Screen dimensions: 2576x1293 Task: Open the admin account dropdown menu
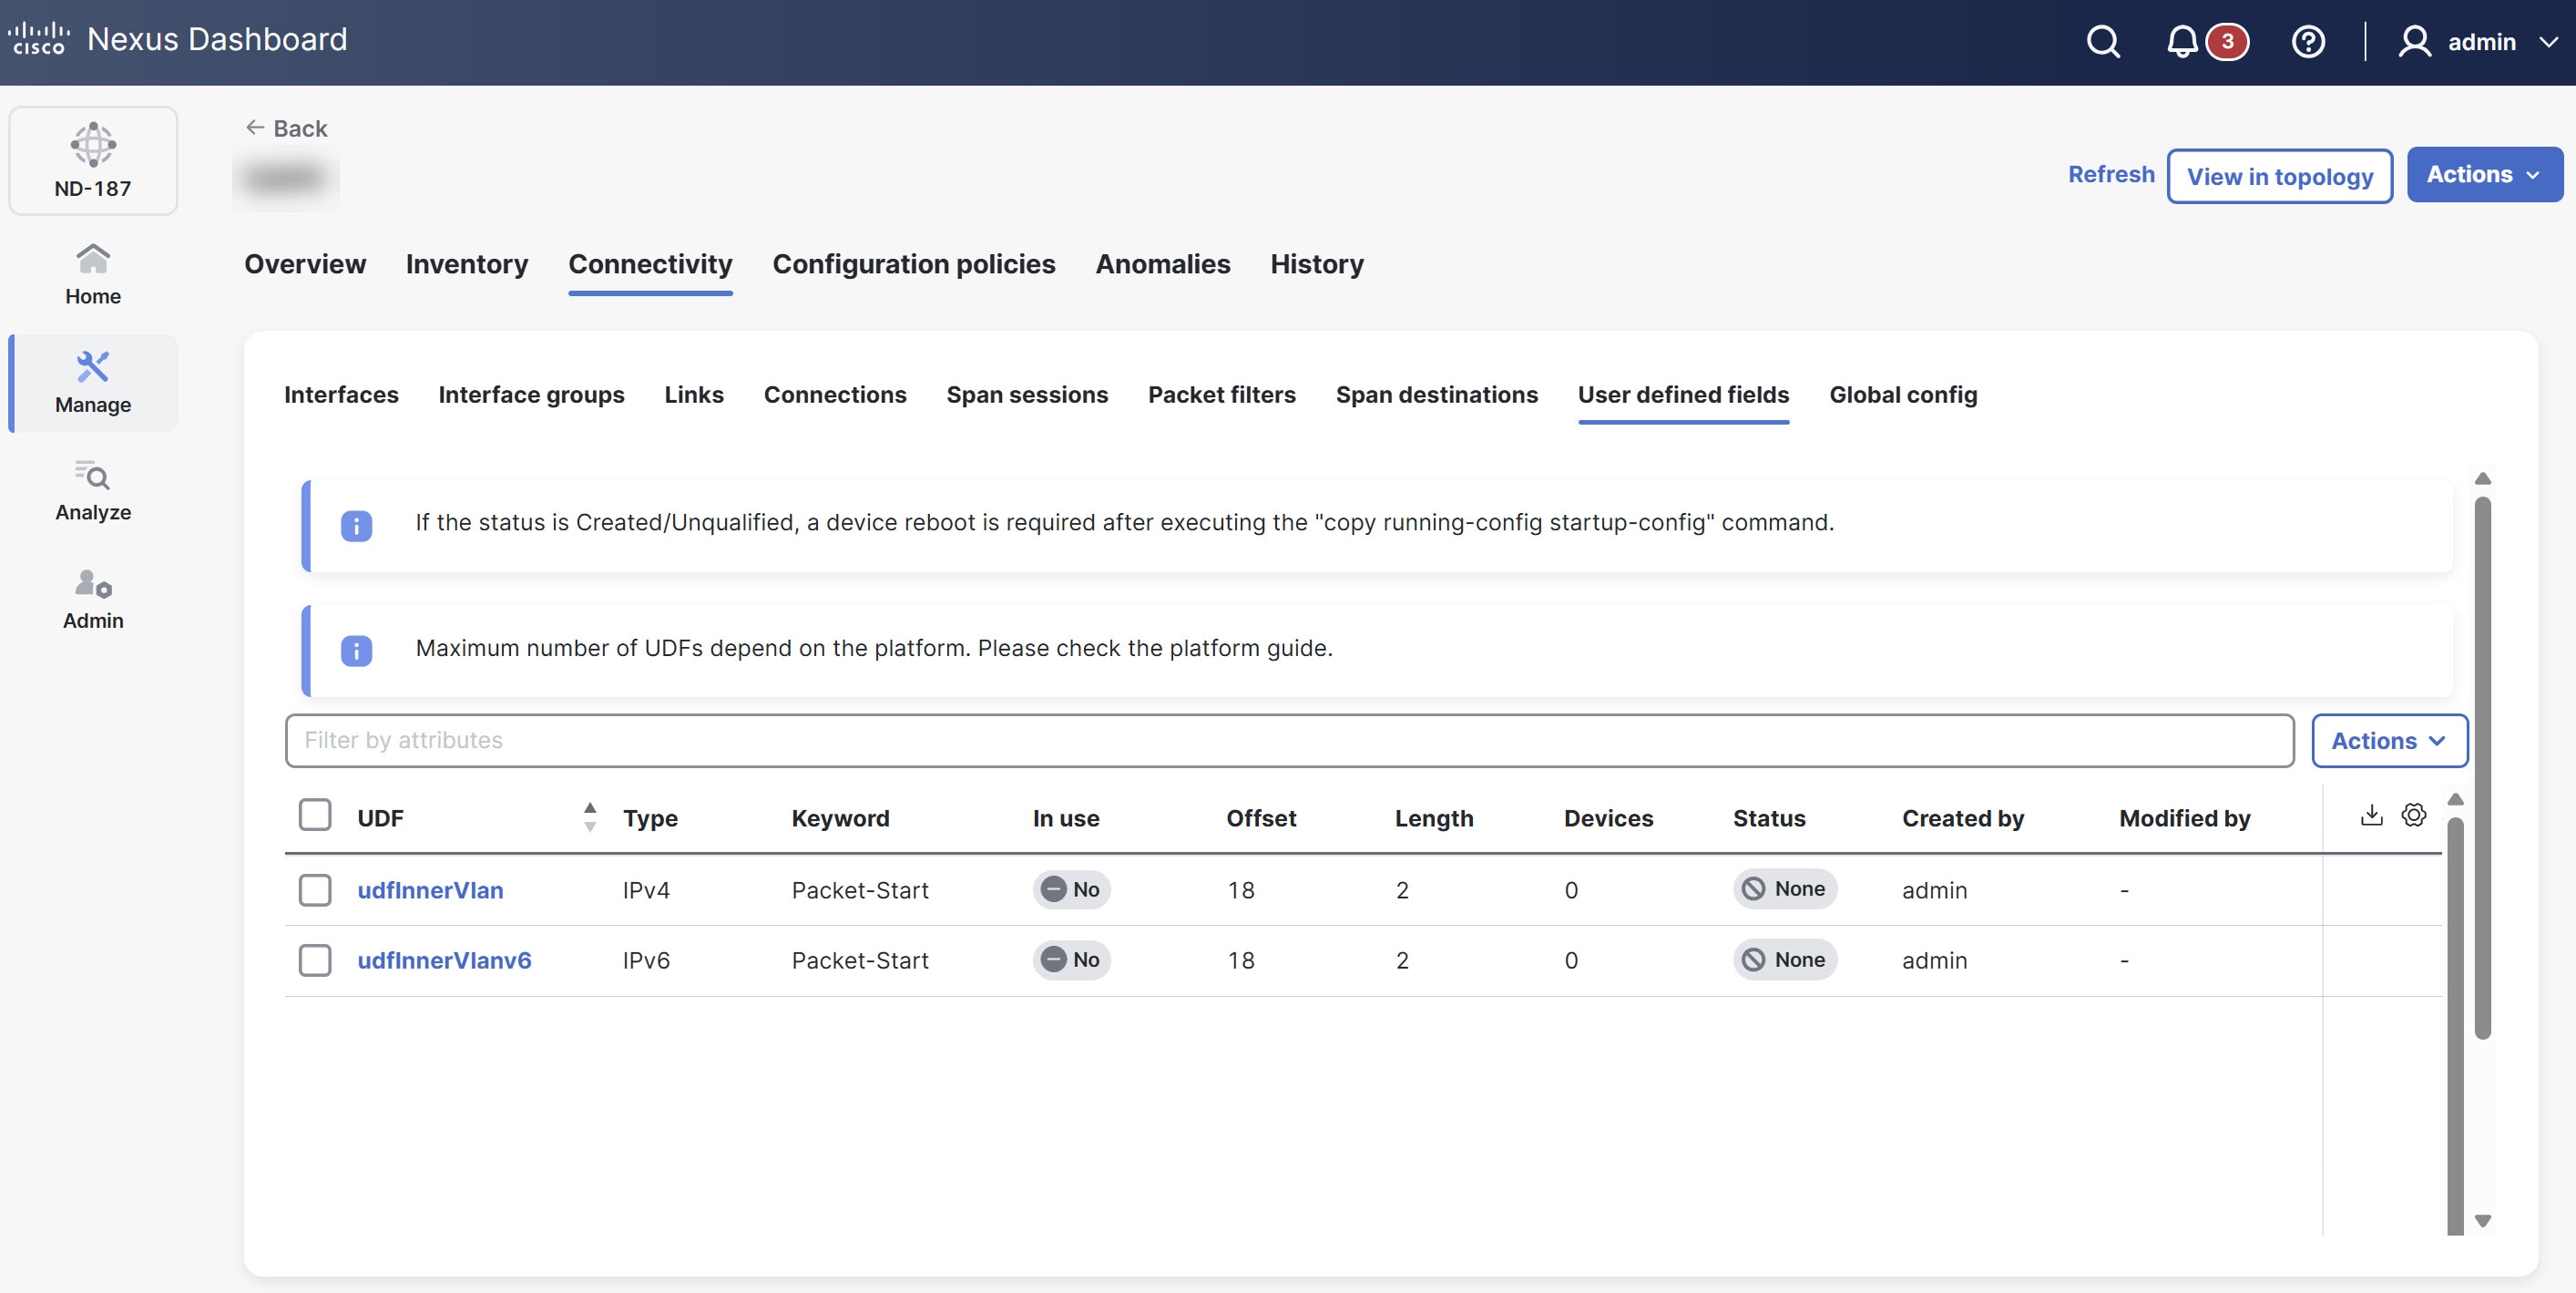(2478, 42)
